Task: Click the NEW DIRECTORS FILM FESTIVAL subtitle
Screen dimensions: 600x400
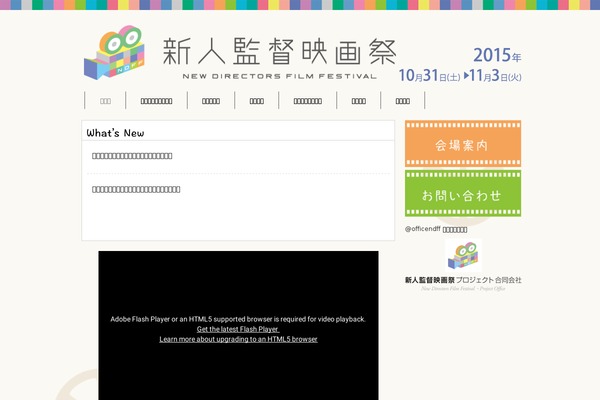Action: pyautogui.click(x=279, y=76)
